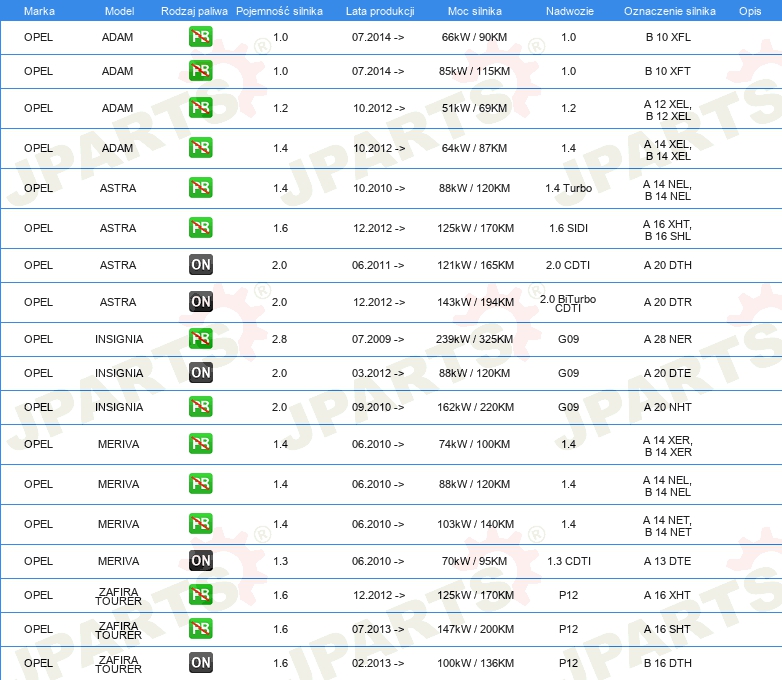Screen dimensions: 782x680
Task: Click the PB petrol icon for Insignia 2.8 row
Action: pos(201,339)
